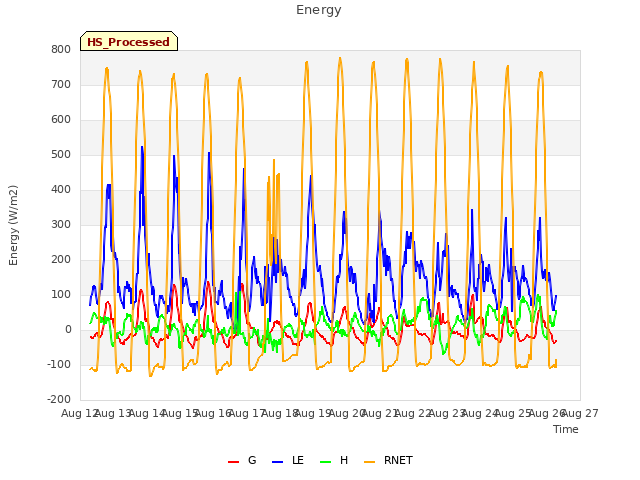Click the 400 y-axis tick label
The width and height of the screenshot is (640, 480).
tap(61, 190)
